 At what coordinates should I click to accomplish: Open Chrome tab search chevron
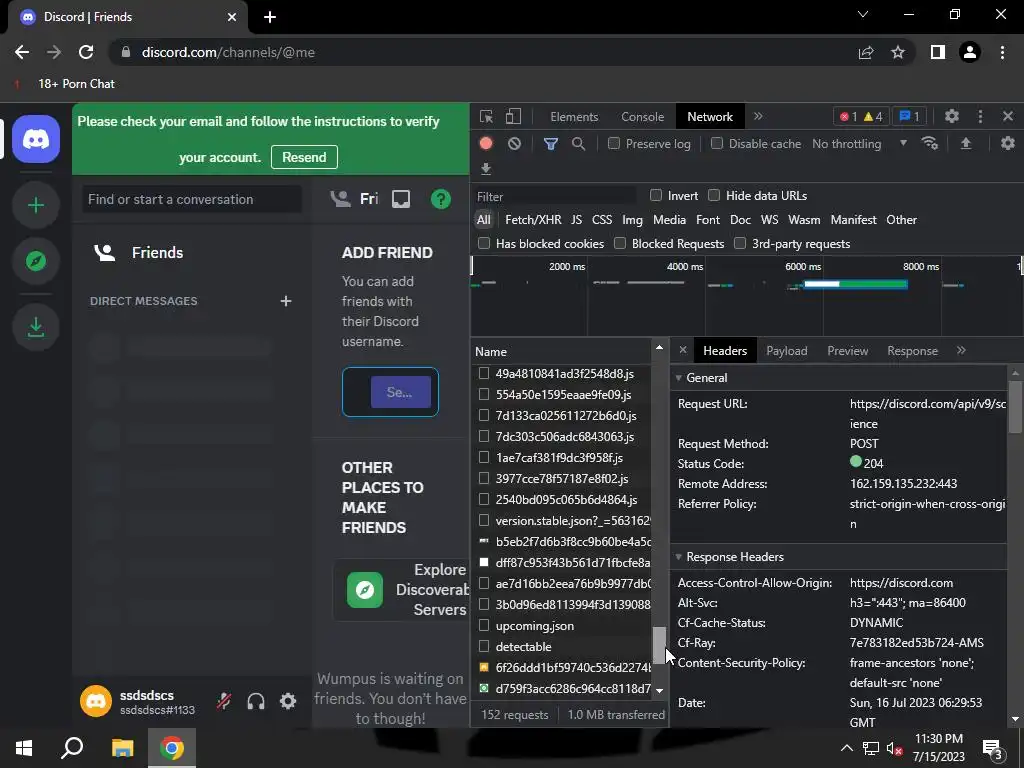point(863,14)
